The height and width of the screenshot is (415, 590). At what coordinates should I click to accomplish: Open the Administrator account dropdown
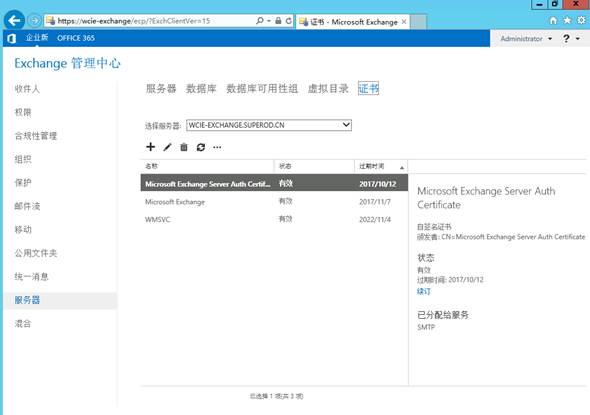526,38
